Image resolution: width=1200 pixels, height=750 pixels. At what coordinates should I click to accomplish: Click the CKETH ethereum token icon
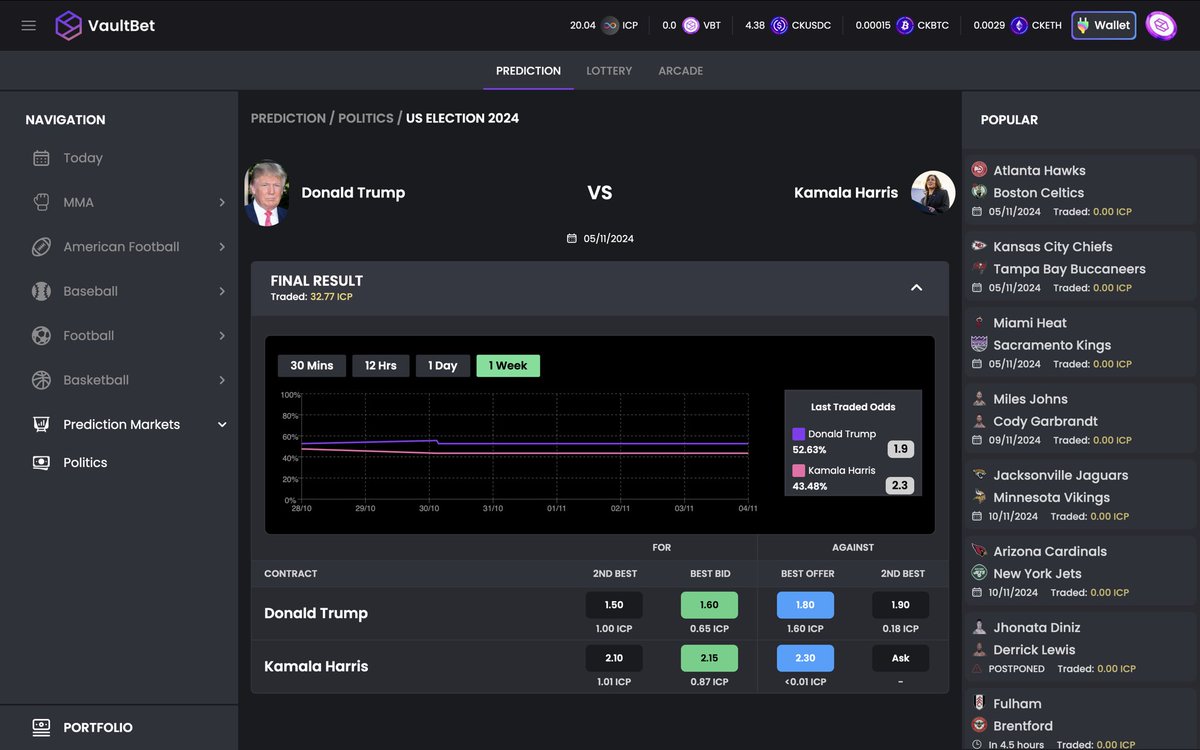(1019, 25)
